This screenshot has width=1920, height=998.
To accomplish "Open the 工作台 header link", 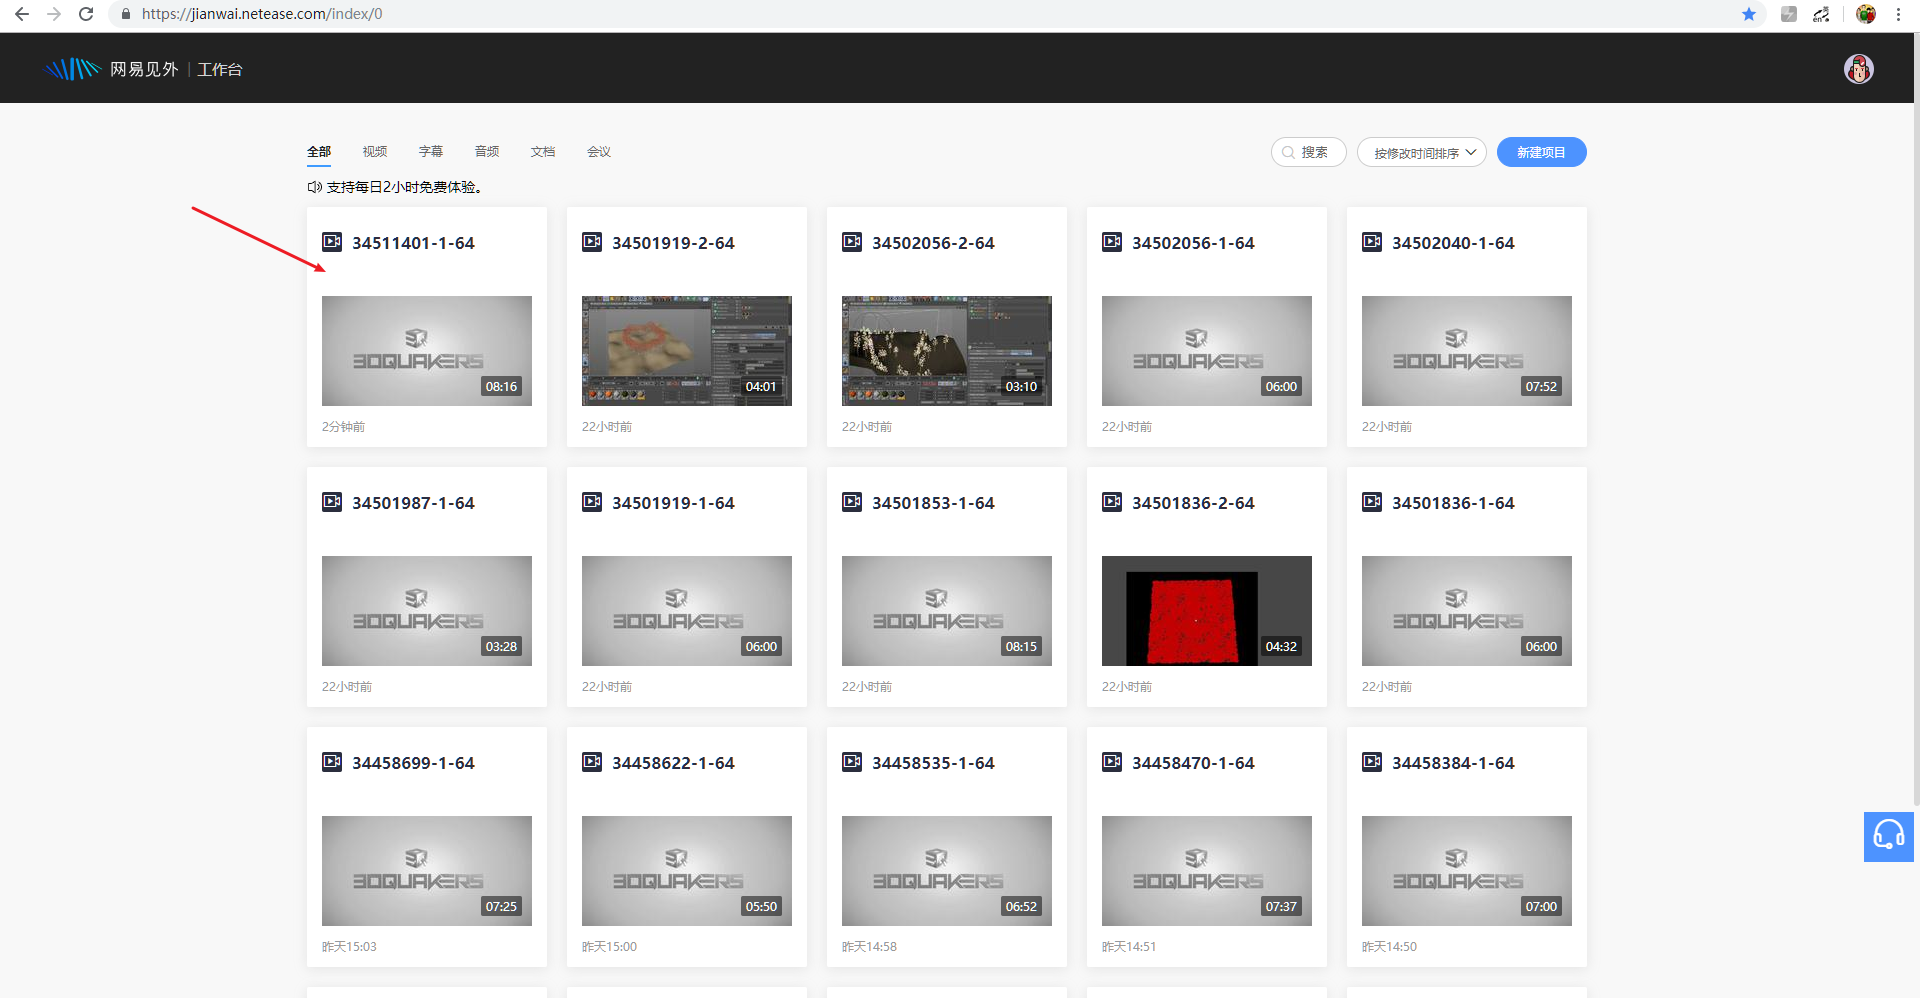I will (220, 69).
